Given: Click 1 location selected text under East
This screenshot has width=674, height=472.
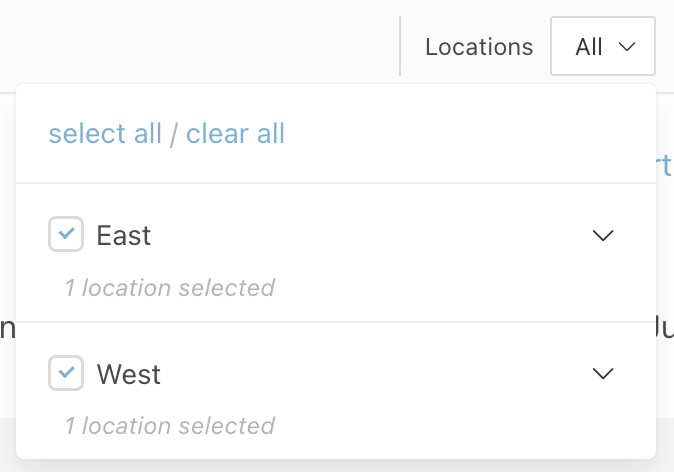Looking at the screenshot, I should 170,288.
